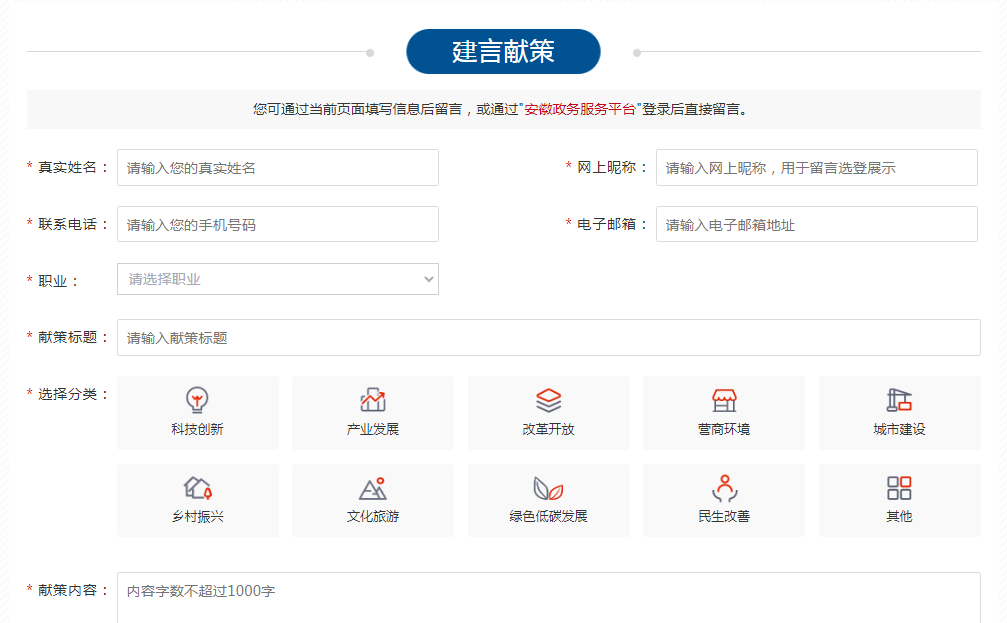Click into the 献策内容 text area
This screenshot has width=1007, height=623.
[x=548, y=598]
